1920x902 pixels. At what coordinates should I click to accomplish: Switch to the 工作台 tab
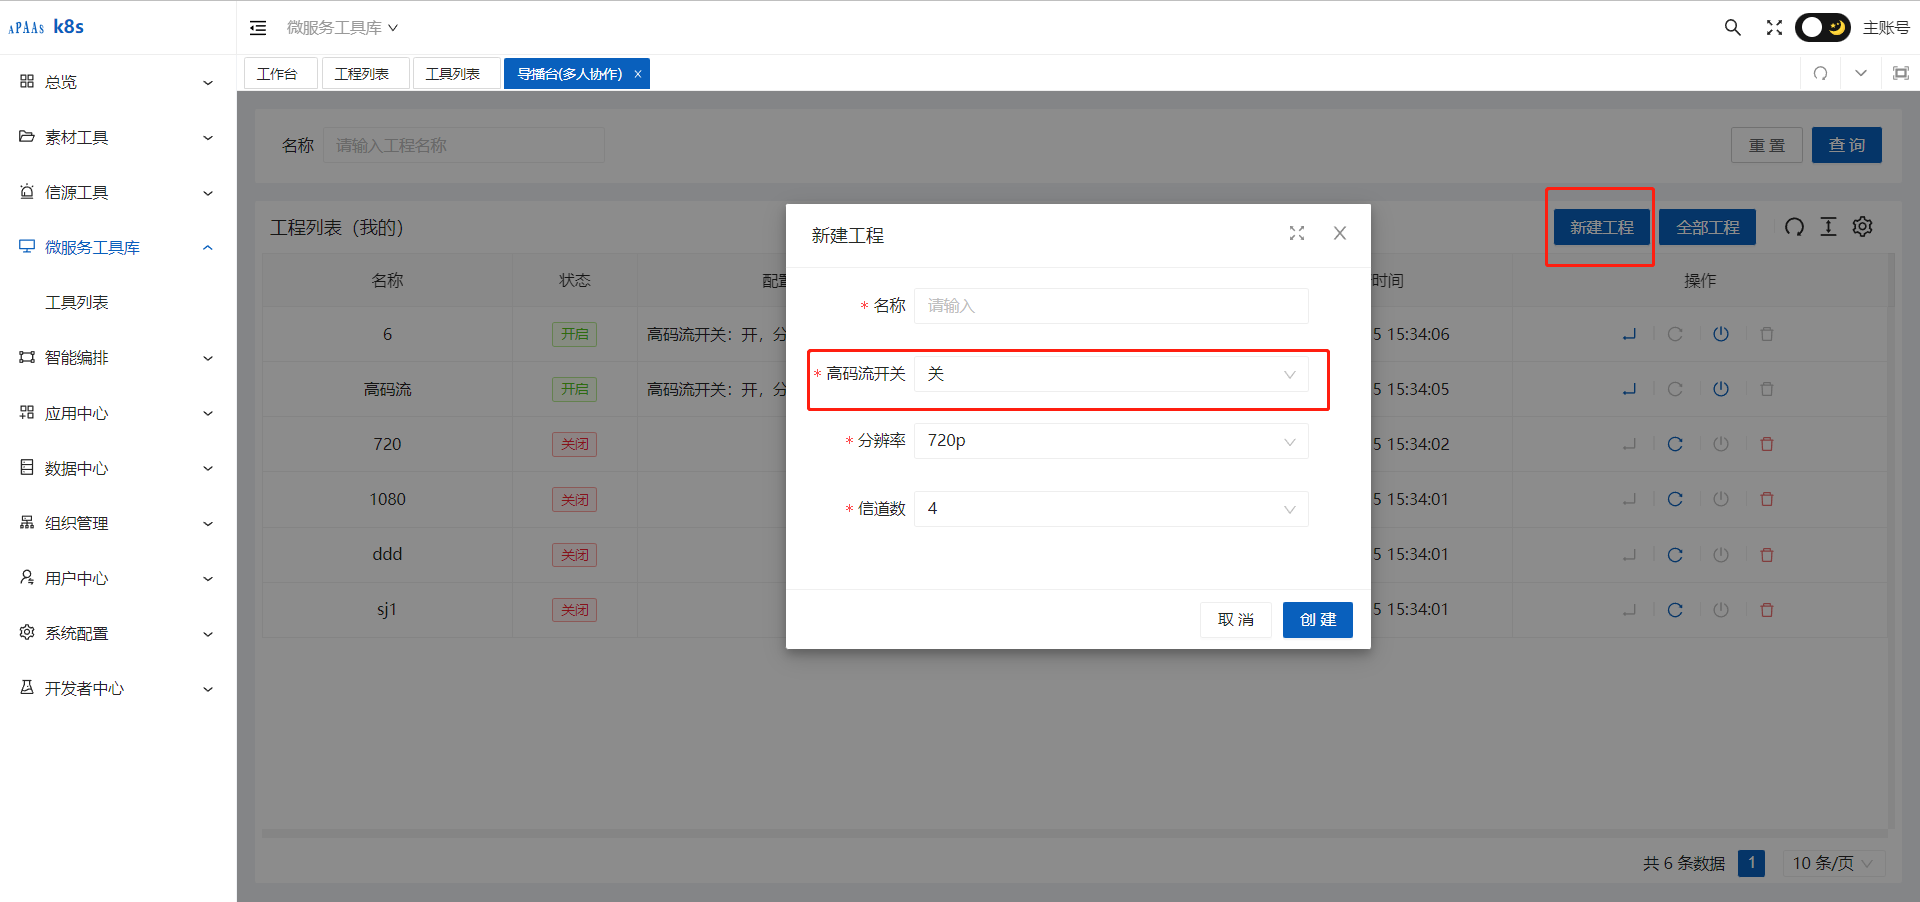click(x=278, y=74)
